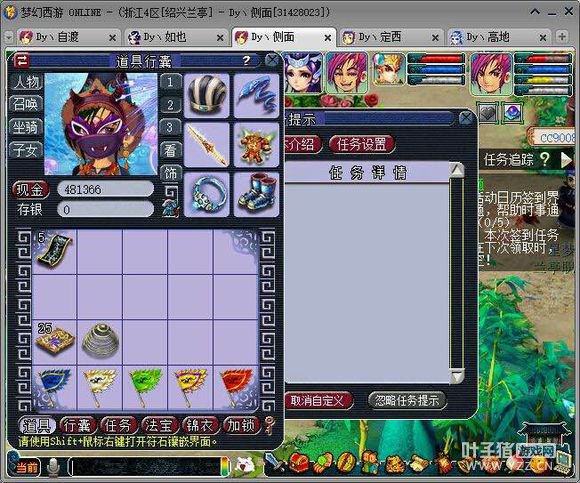
Task: Open inventory help question mark
Action: [x=246, y=61]
